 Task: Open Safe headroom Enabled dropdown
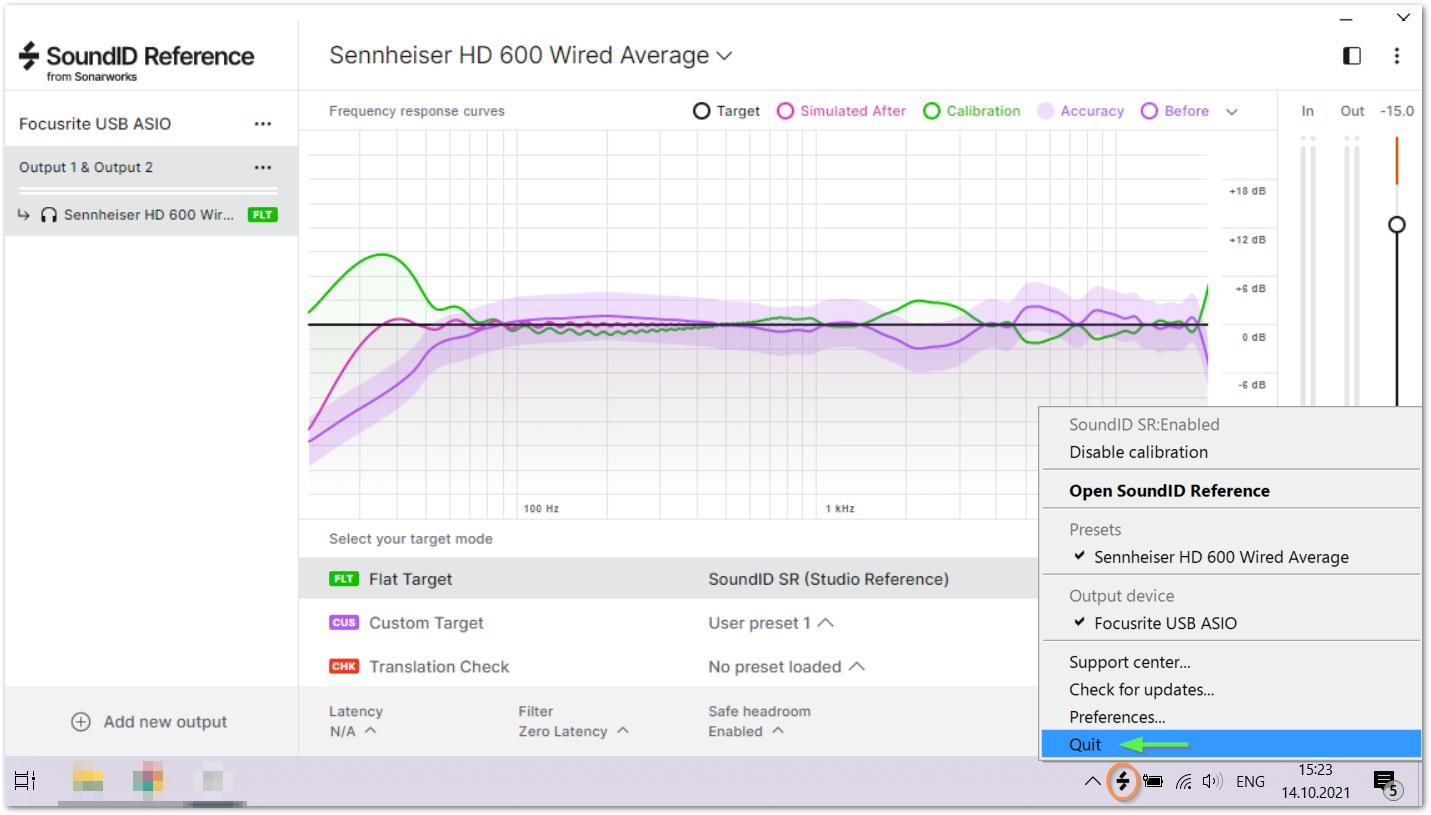coord(745,731)
